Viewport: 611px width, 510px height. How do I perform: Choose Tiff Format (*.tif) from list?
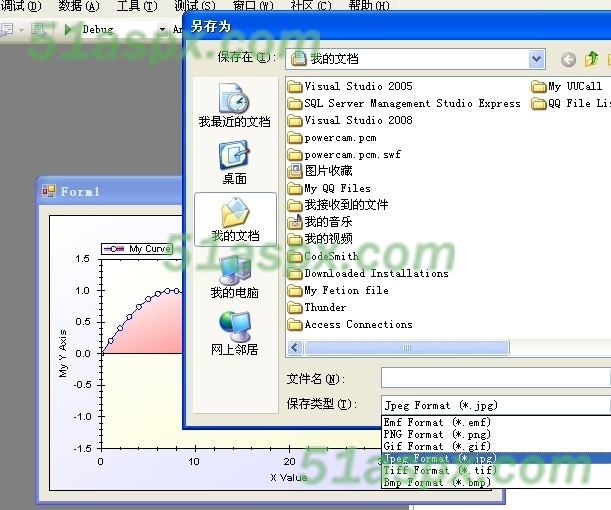point(496,470)
